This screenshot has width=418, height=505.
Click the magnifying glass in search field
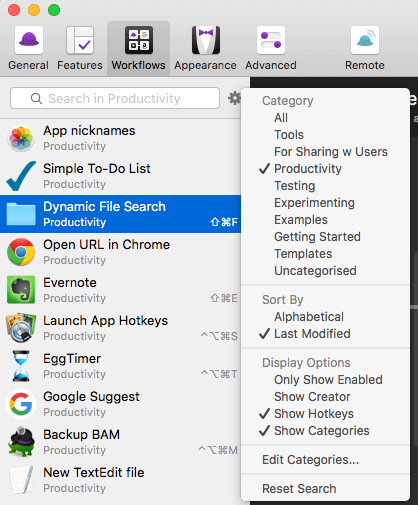click(x=36, y=99)
